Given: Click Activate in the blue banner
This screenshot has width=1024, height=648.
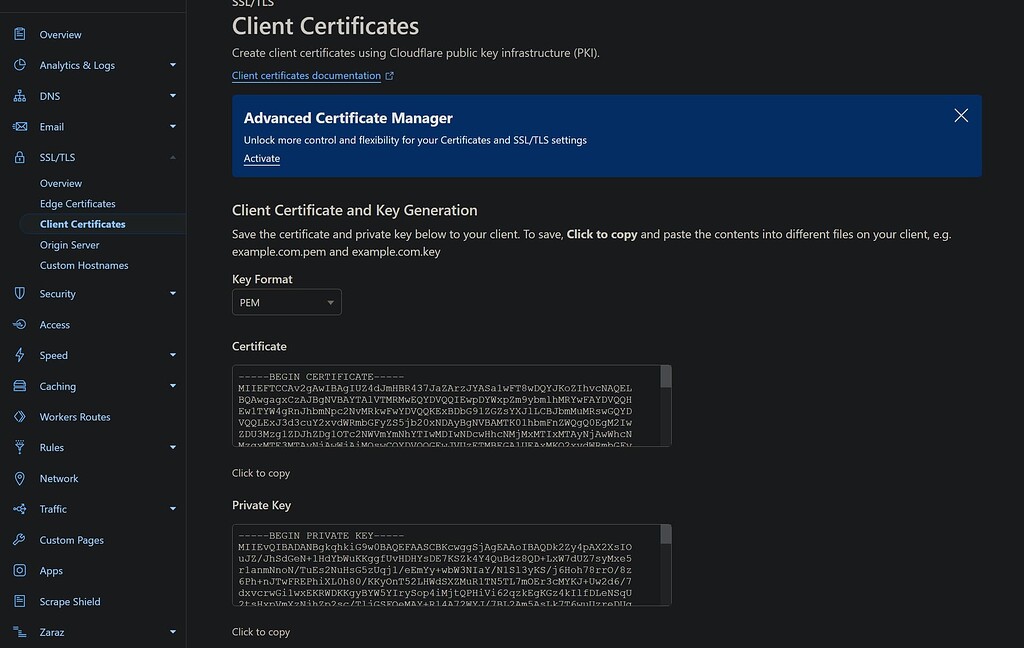Looking at the screenshot, I should (x=262, y=159).
